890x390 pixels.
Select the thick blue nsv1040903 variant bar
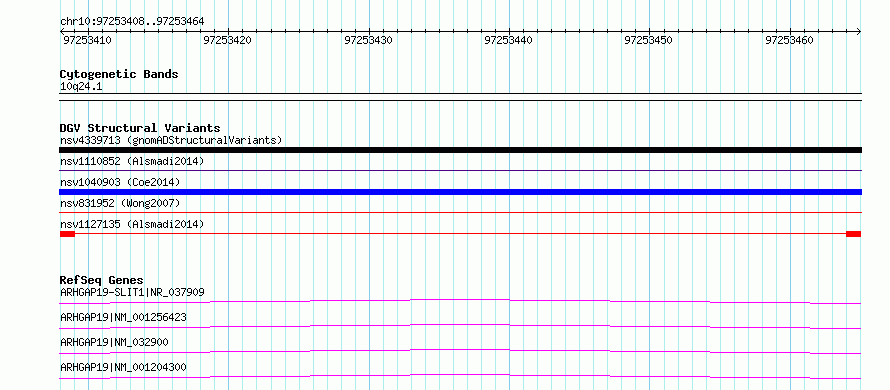tap(460, 192)
